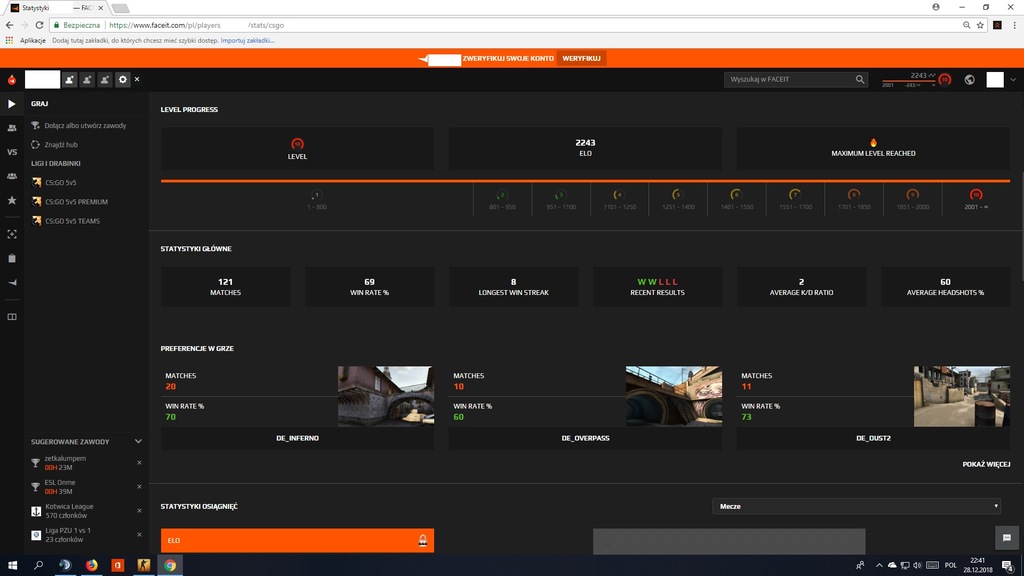Open the Windows Start menu
Image resolution: width=1024 pixels, height=576 pixels.
click(12, 565)
